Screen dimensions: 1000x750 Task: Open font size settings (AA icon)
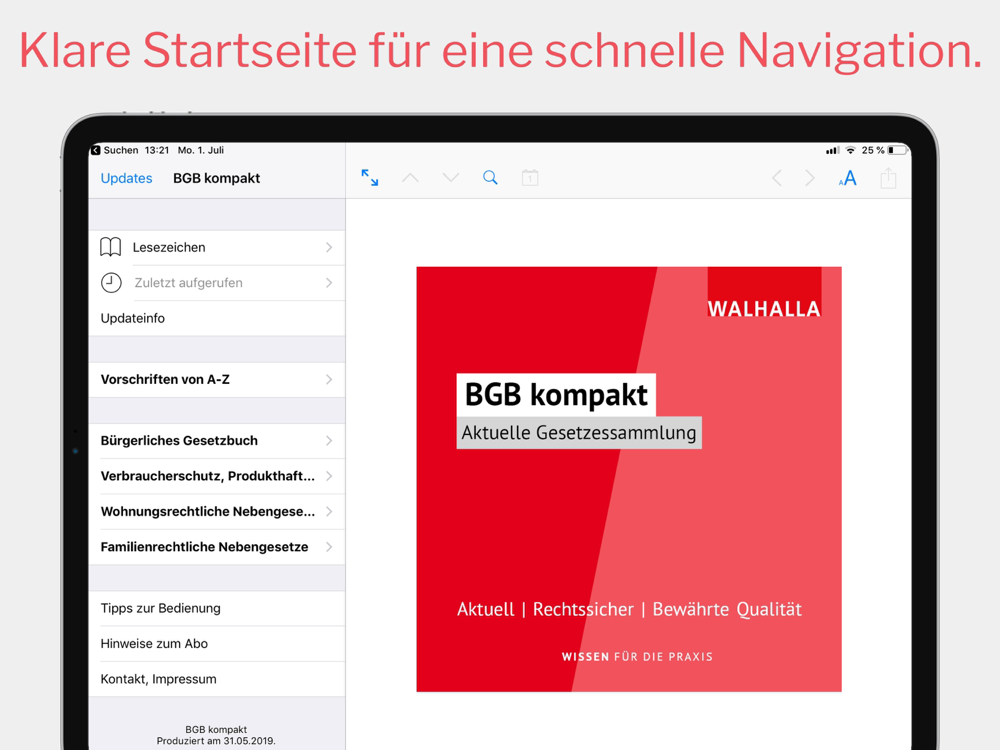pos(848,178)
